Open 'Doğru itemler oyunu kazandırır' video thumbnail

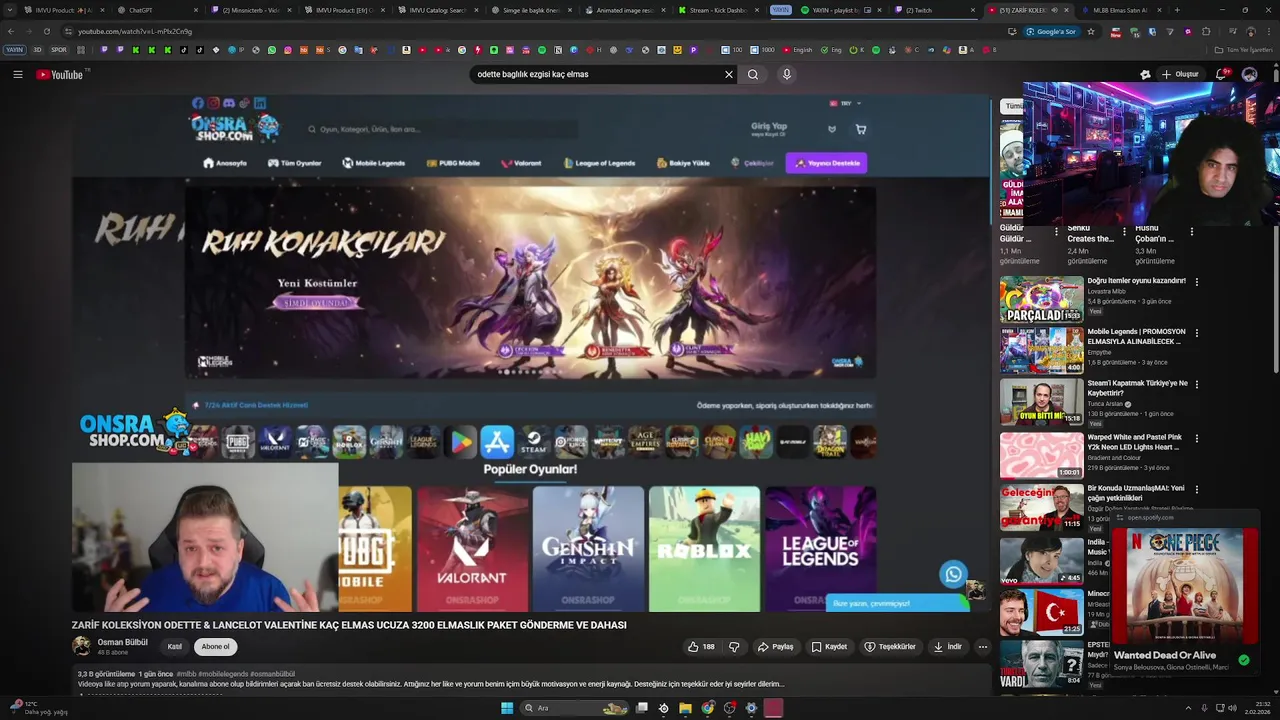[1041, 299]
